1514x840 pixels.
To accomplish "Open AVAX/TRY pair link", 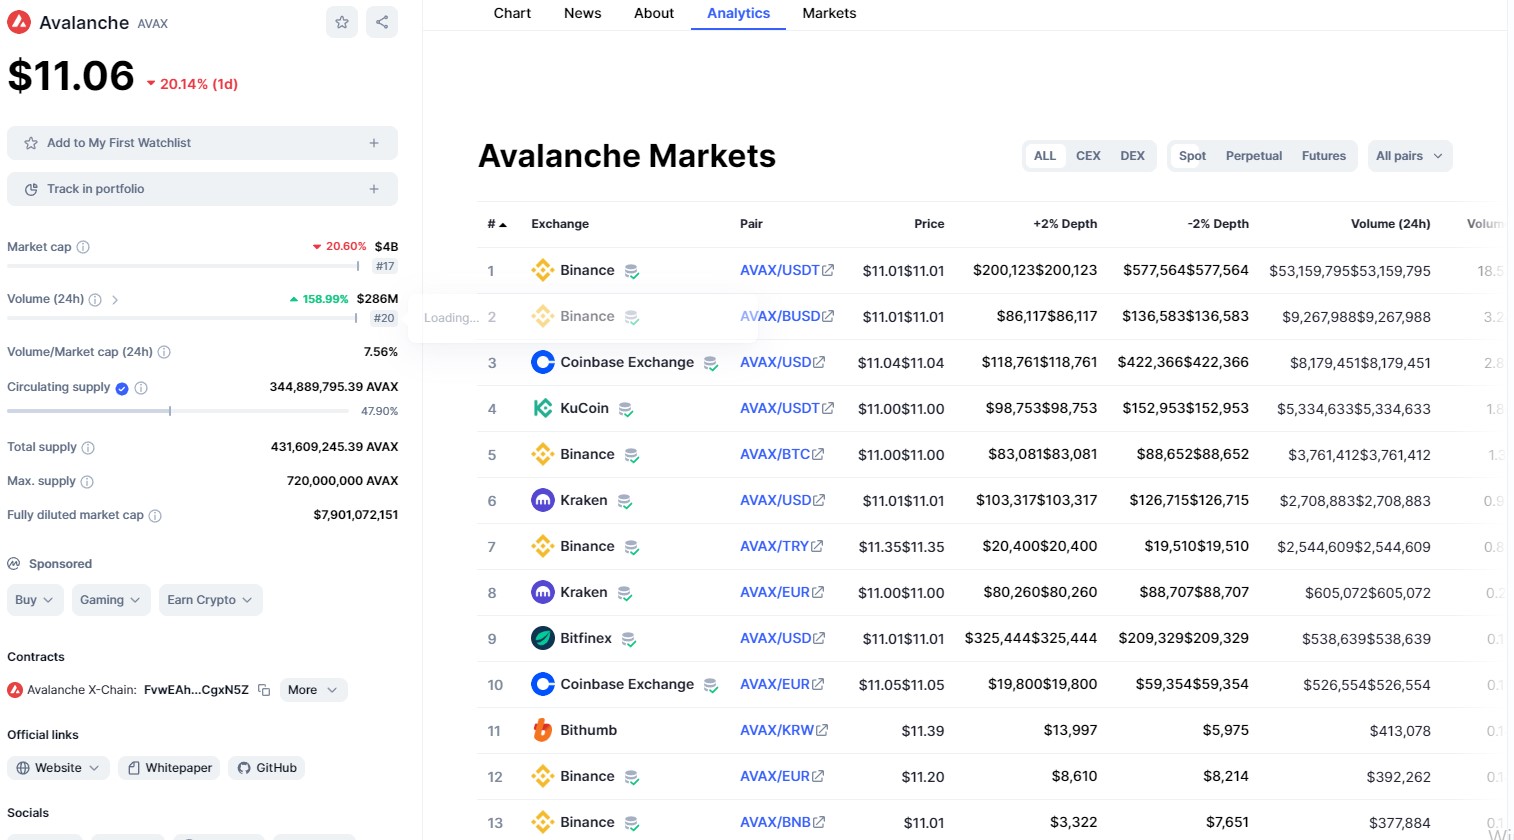I will tap(774, 546).
